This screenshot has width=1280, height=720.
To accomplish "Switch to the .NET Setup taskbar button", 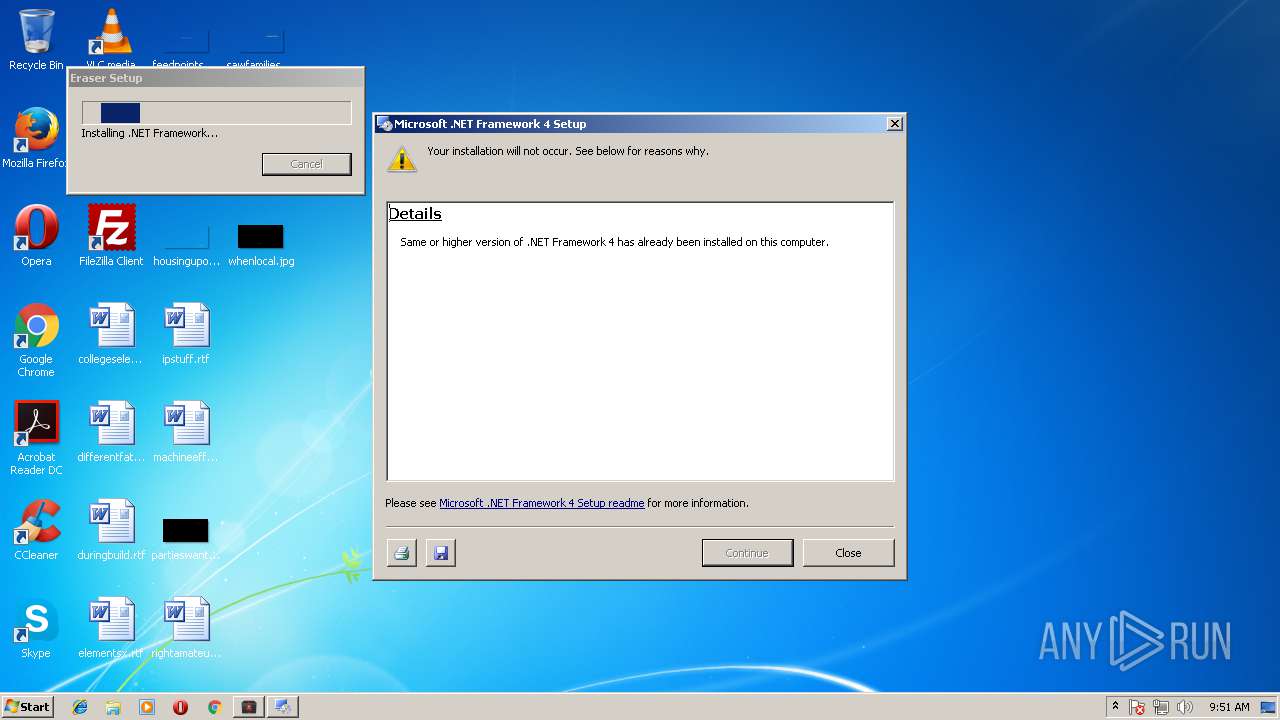I will tap(283, 707).
